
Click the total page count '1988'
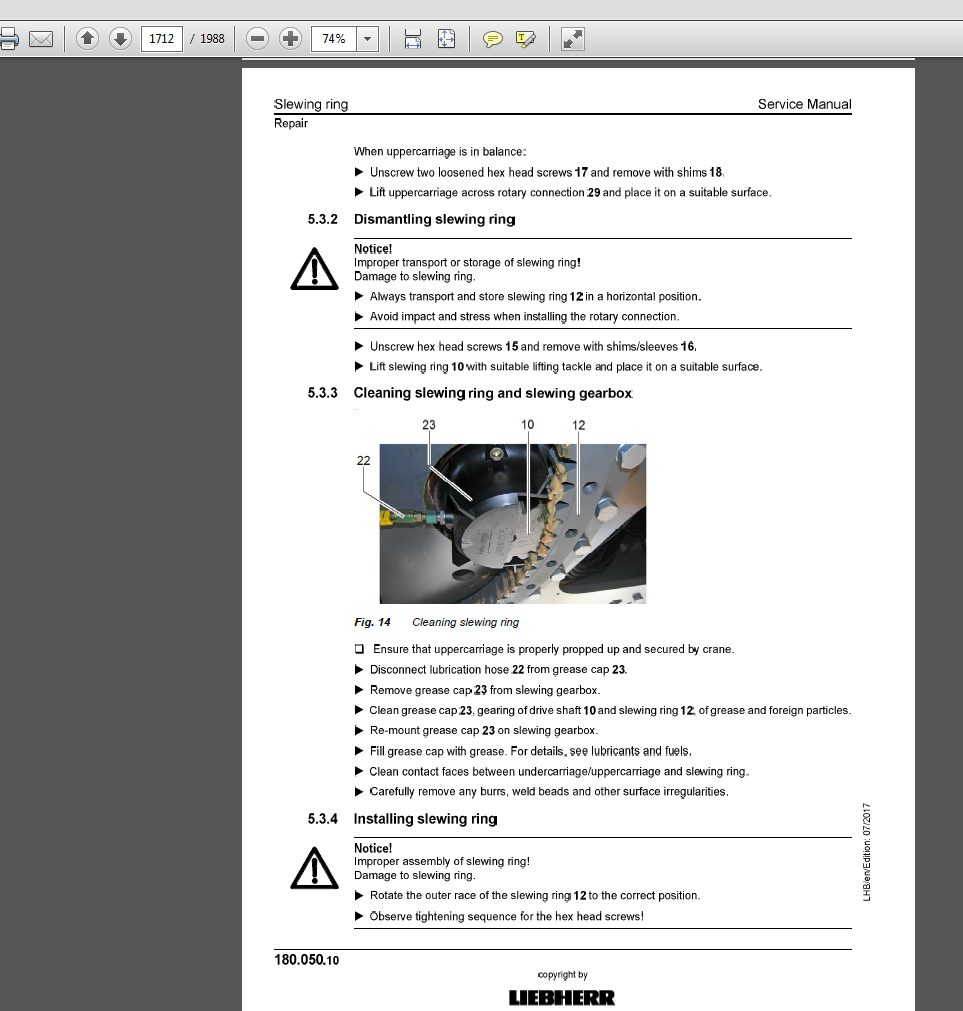point(212,39)
